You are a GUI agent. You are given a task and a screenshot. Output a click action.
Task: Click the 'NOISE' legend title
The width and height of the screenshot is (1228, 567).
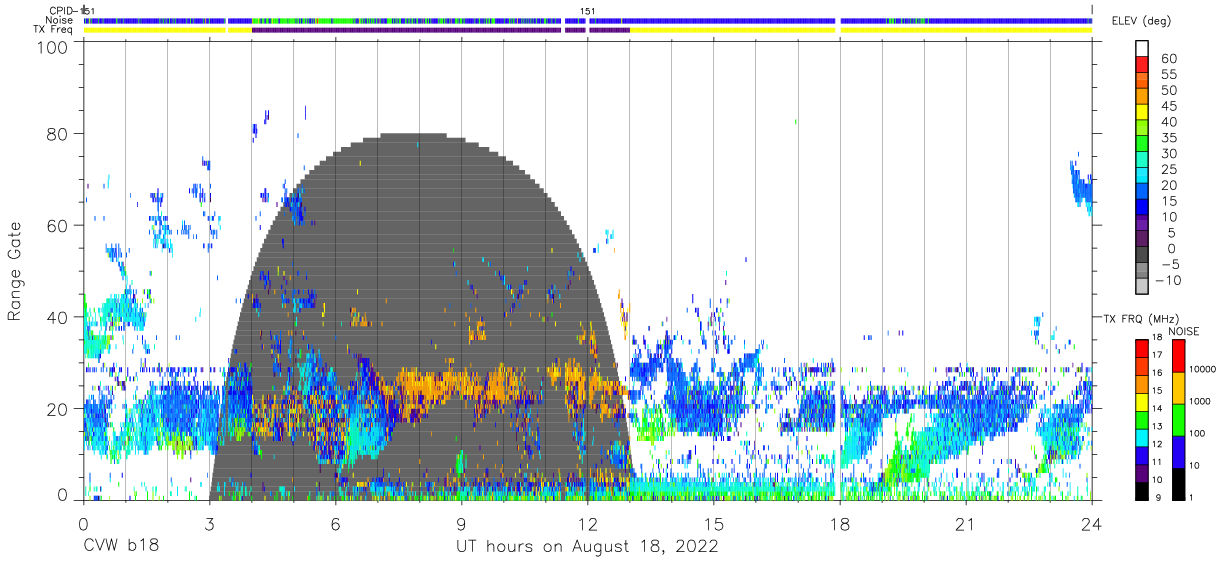(x=1185, y=331)
